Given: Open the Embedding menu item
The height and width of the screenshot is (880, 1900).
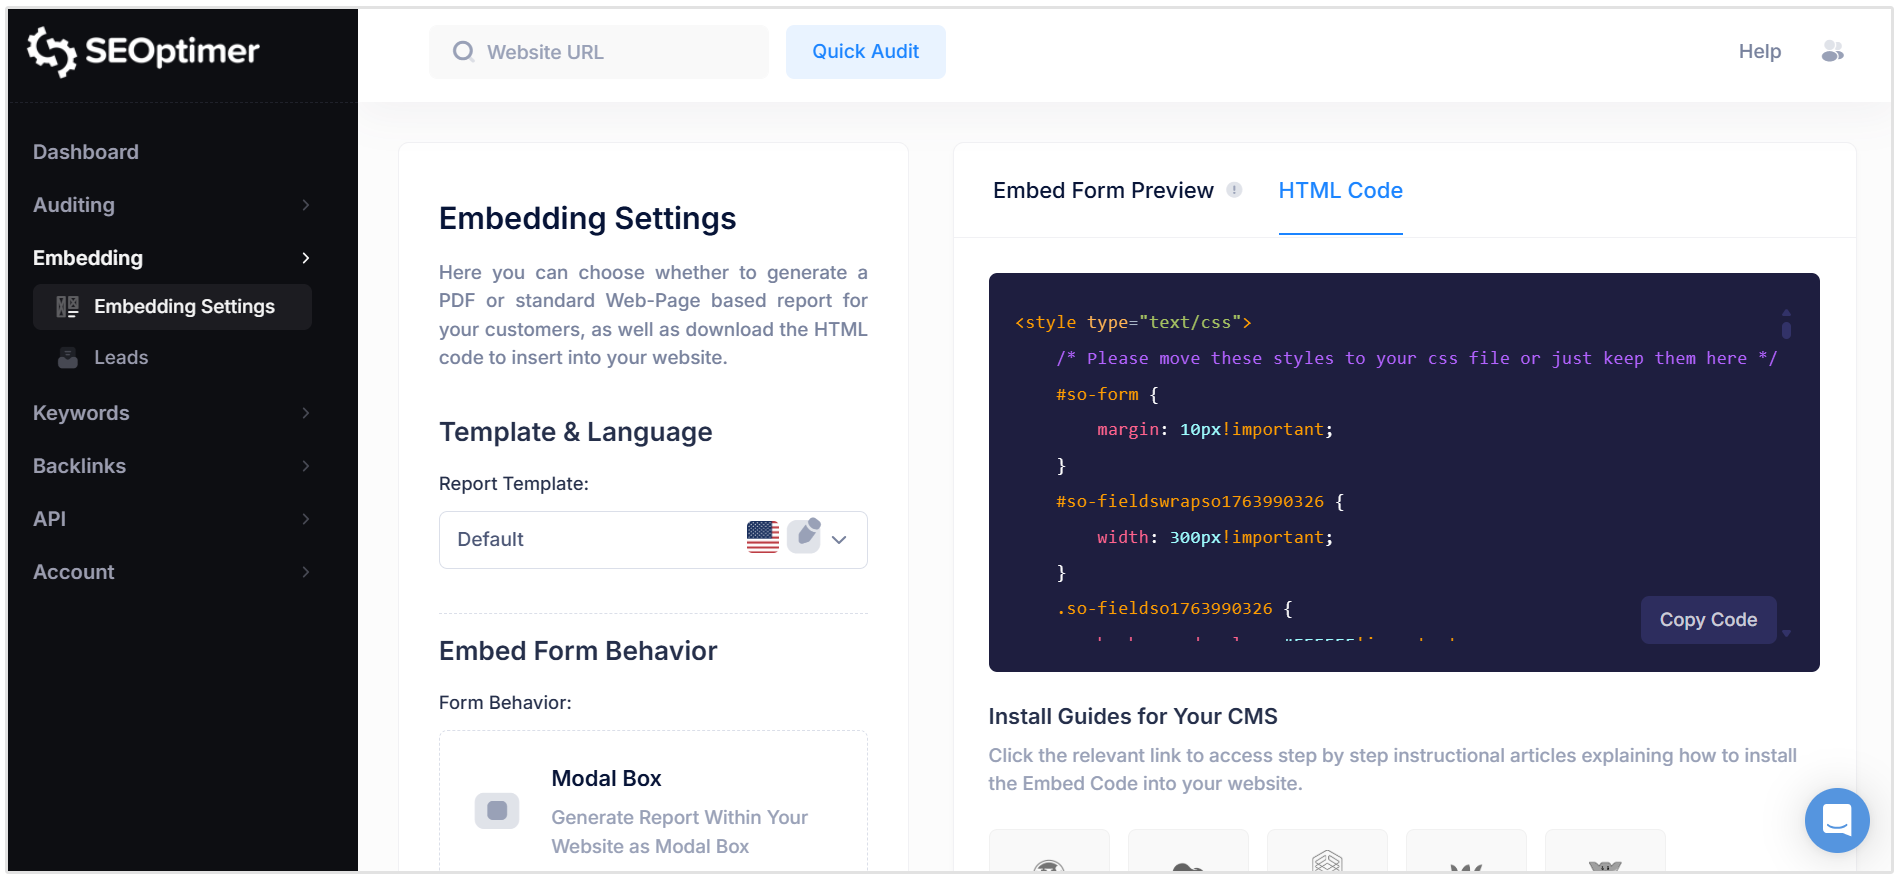Looking at the screenshot, I should (88, 258).
